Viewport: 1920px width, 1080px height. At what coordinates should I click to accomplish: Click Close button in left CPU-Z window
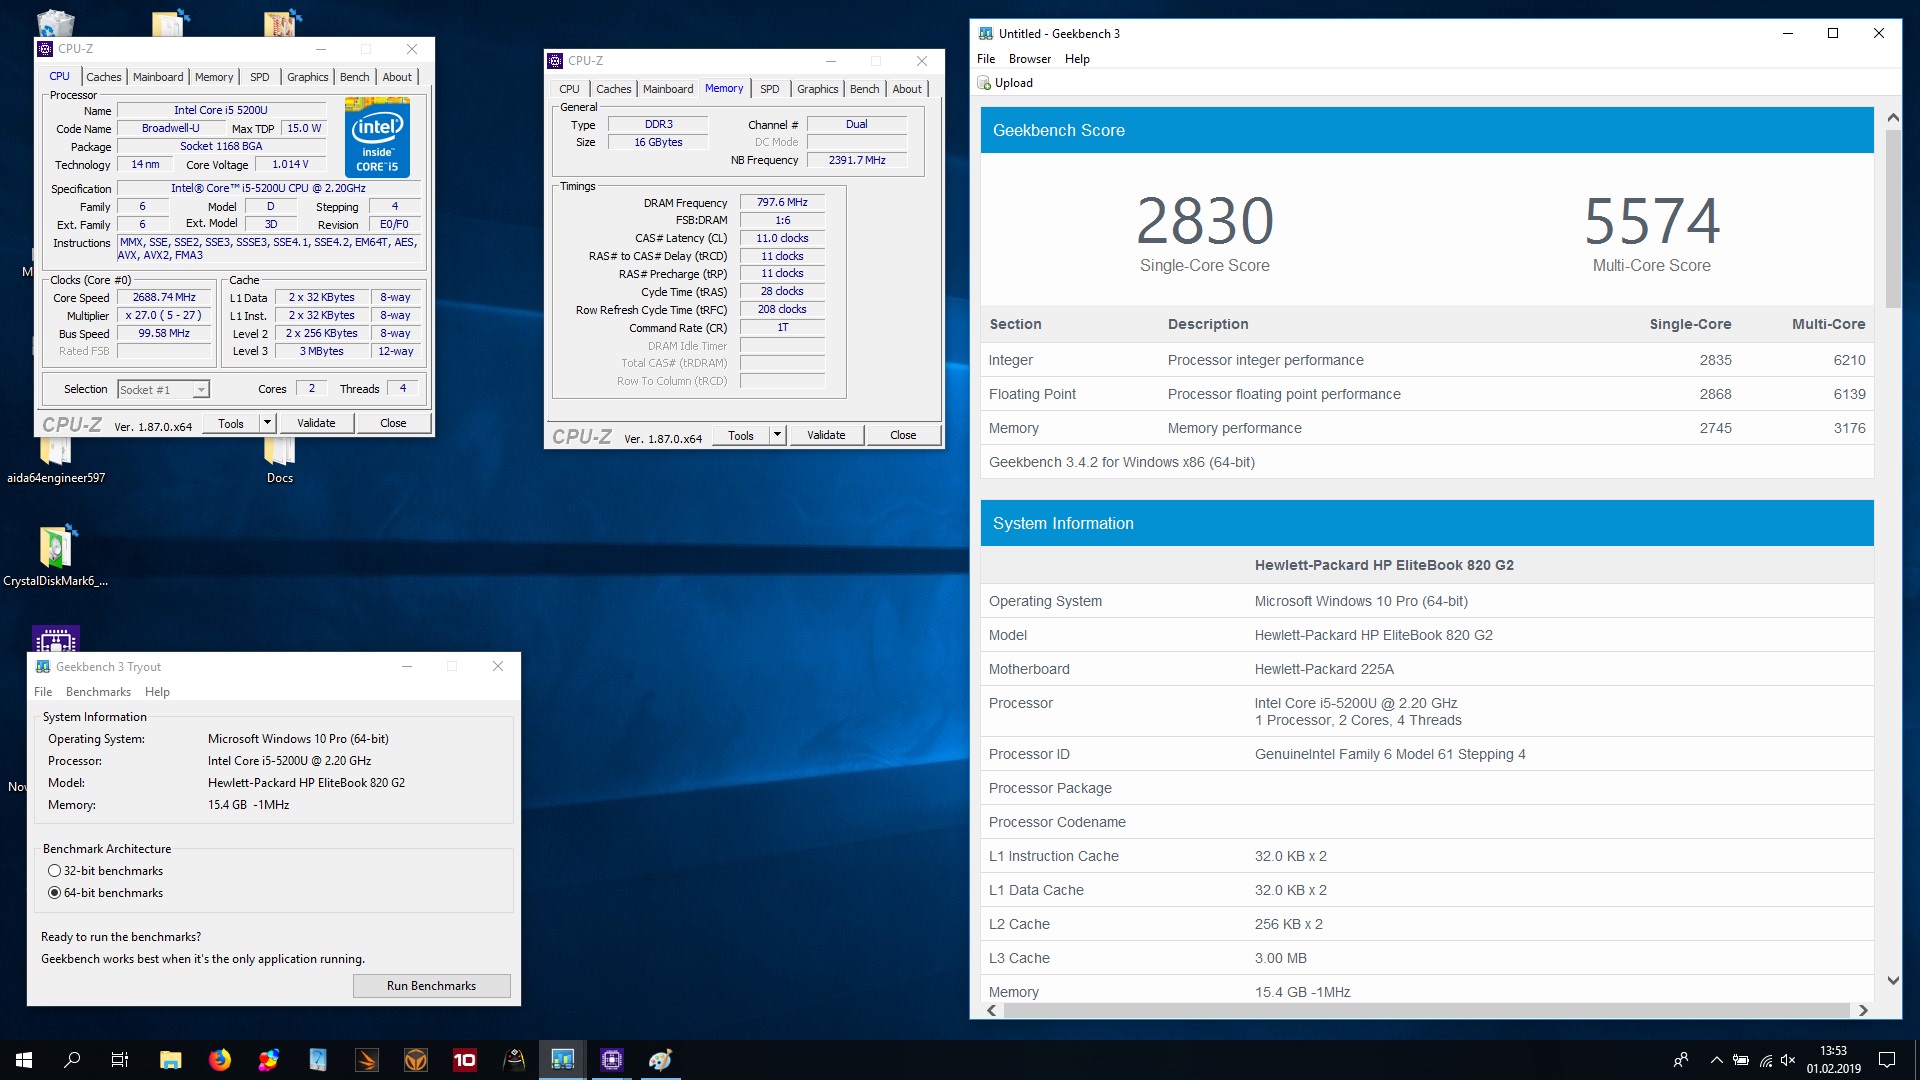click(x=393, y=423)
